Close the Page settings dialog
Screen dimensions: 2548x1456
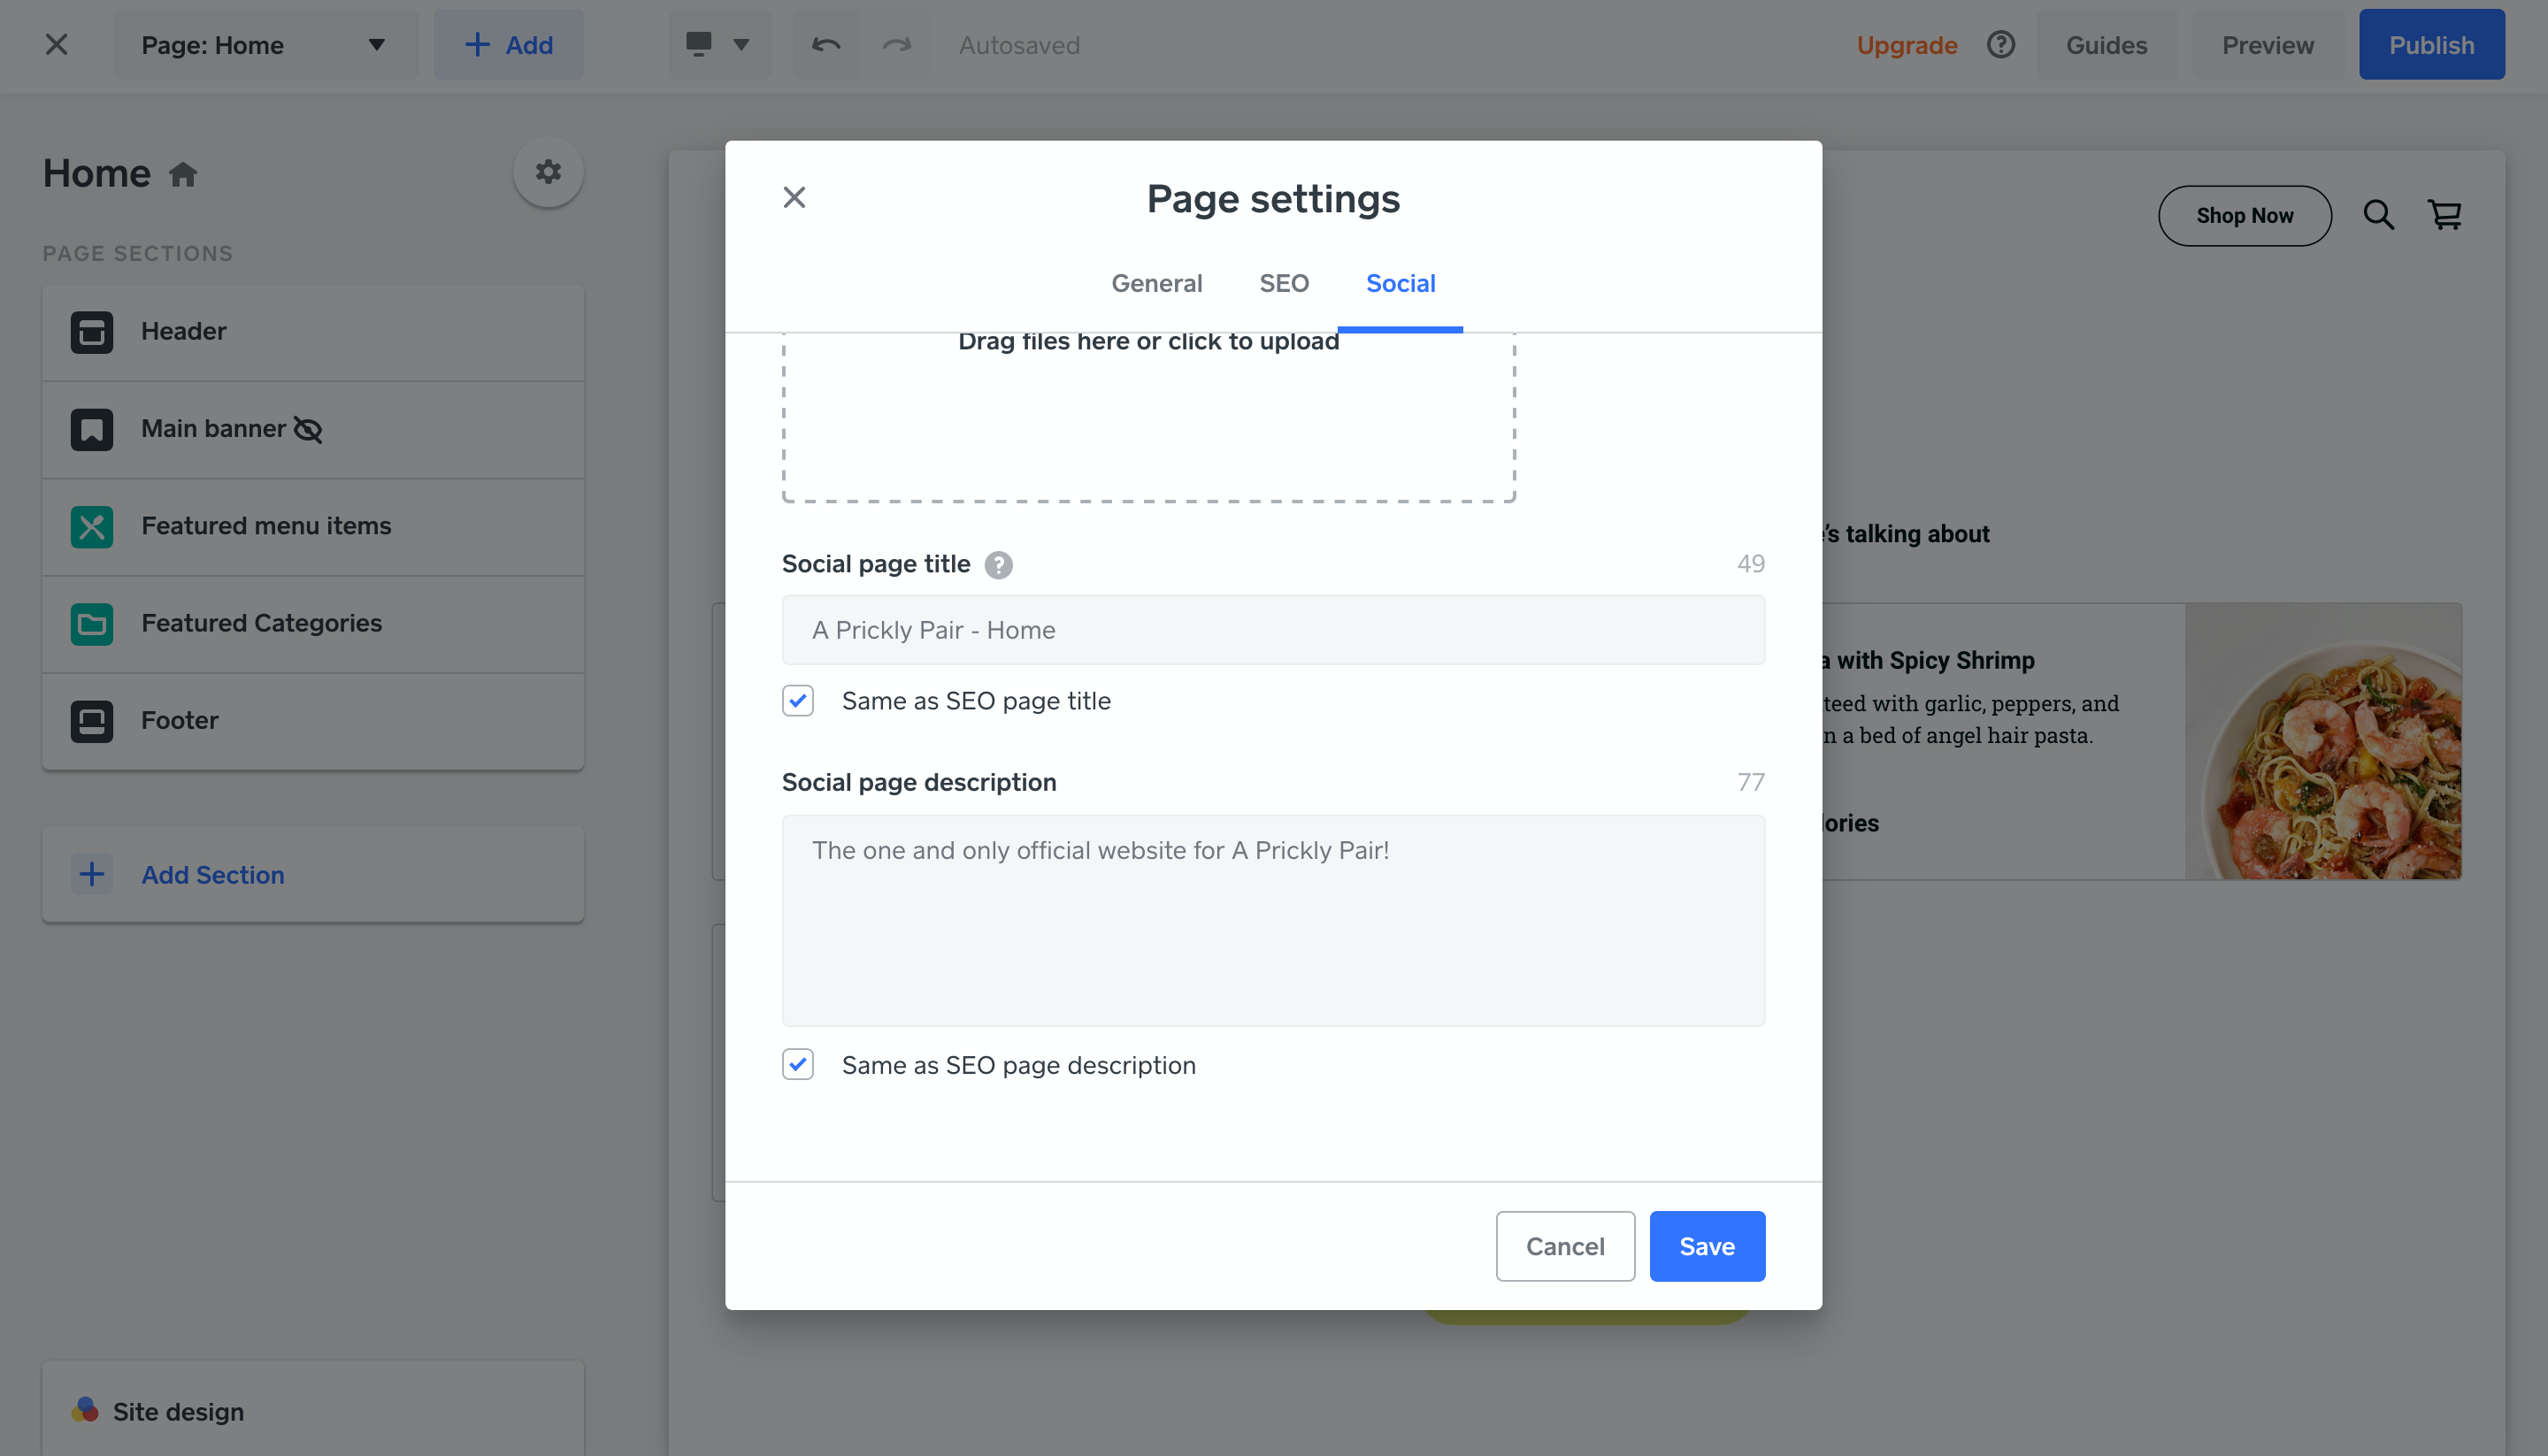pyautogui.click(x=794, y=198)
